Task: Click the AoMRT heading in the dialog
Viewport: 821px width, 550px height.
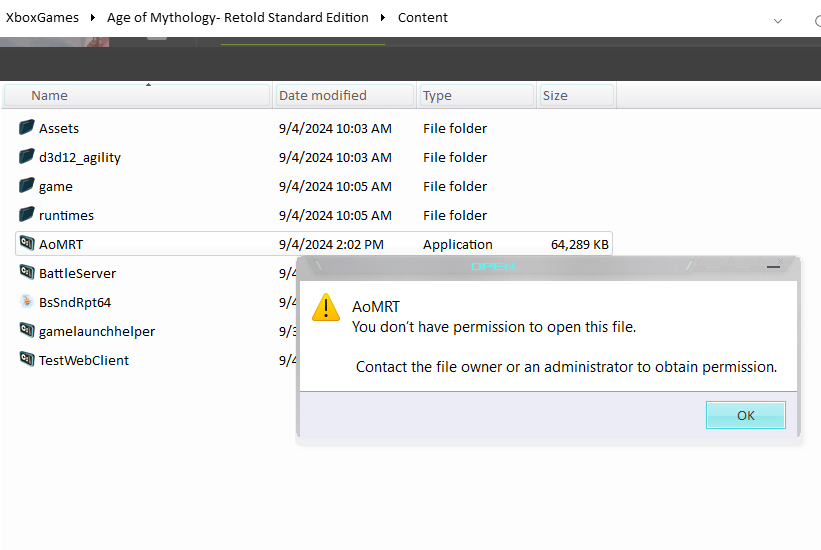Action: pos(376,306)
